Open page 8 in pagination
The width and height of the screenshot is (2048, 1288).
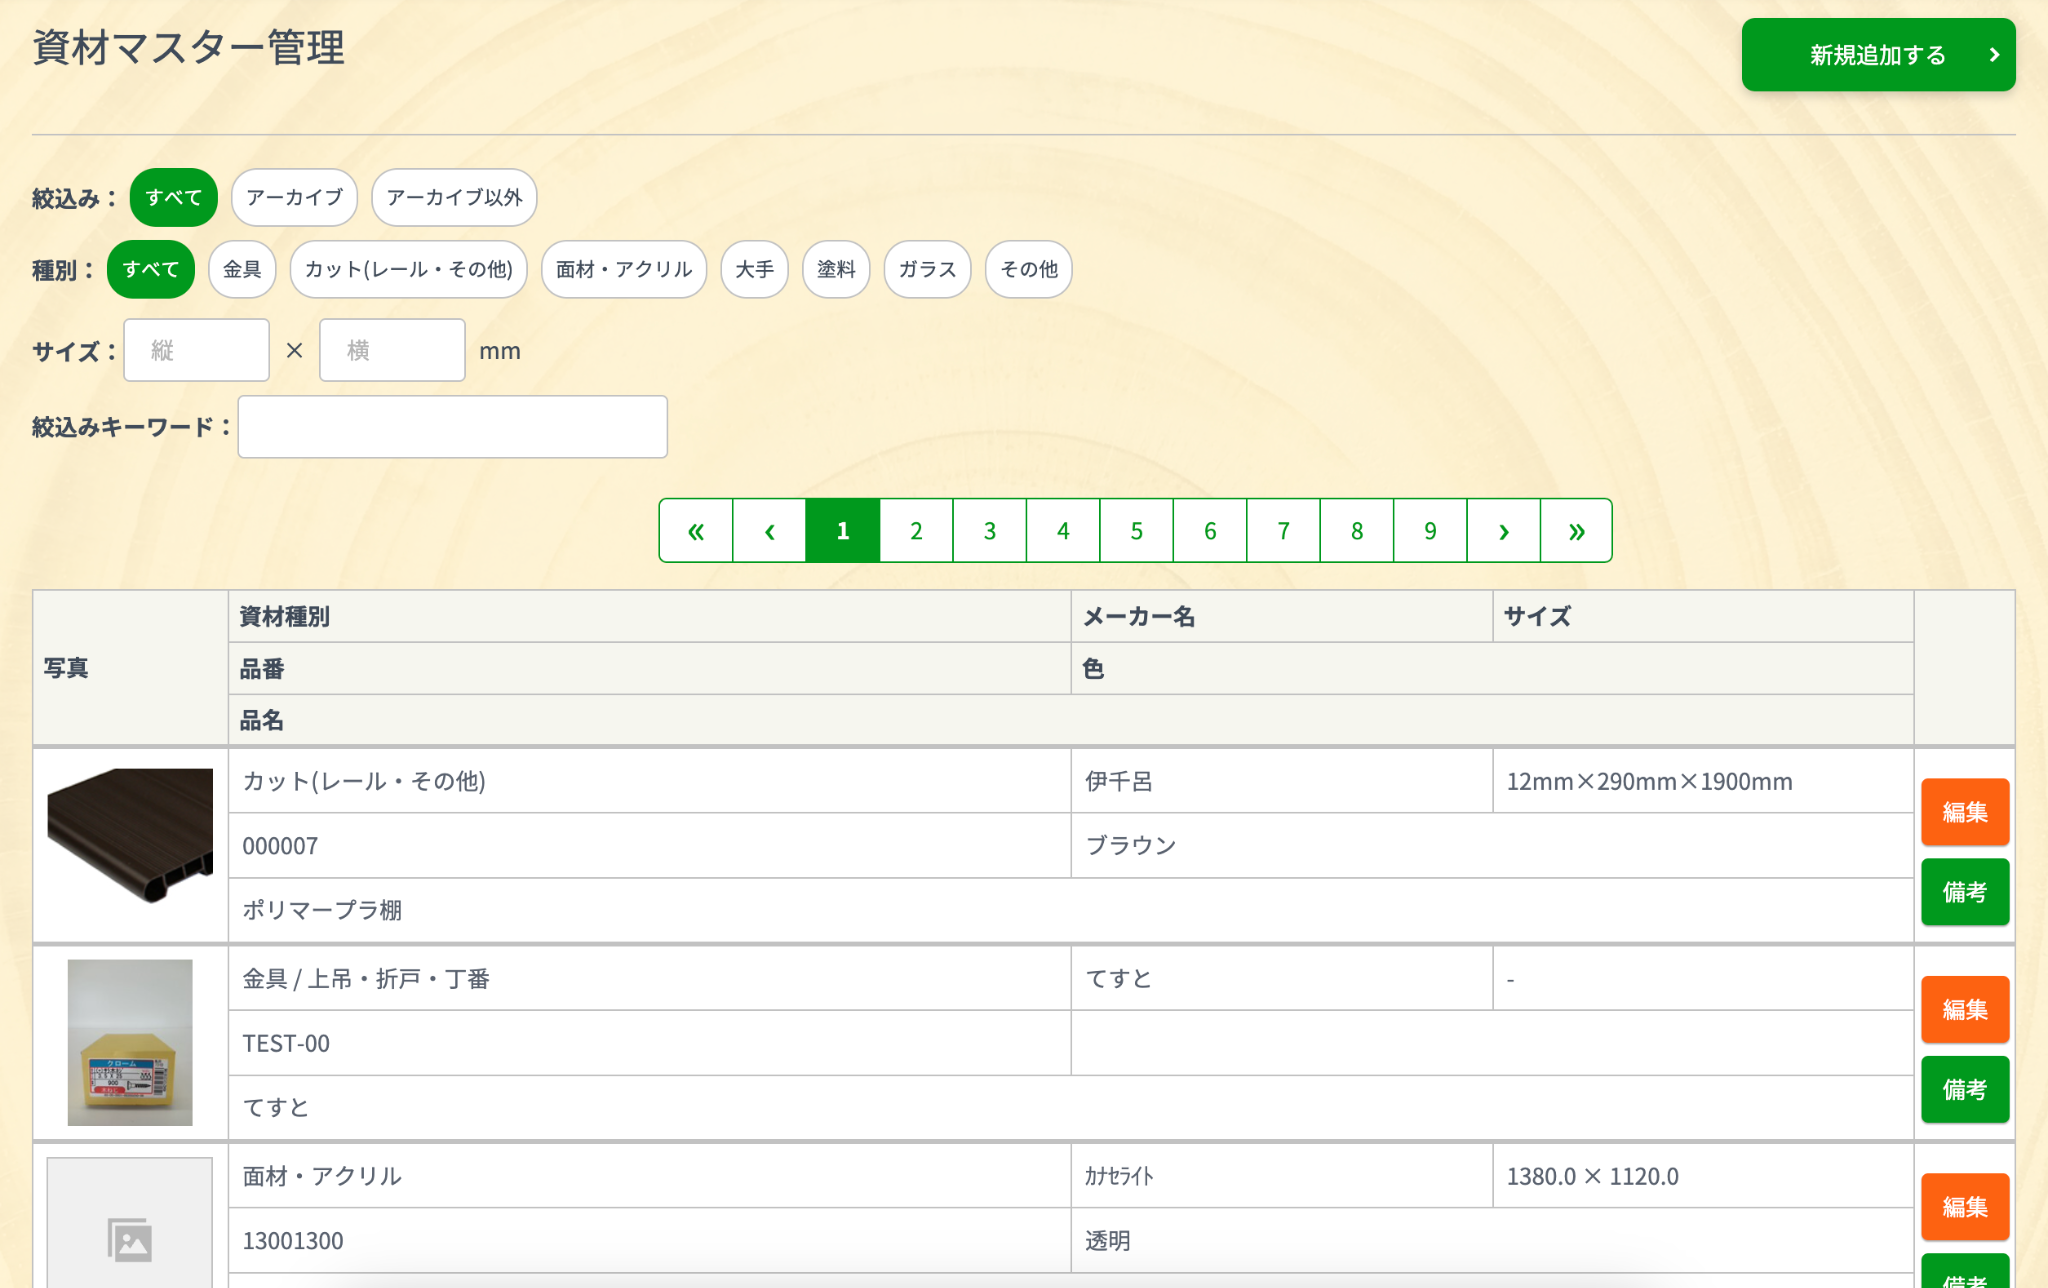click(x=1357, y=531)
